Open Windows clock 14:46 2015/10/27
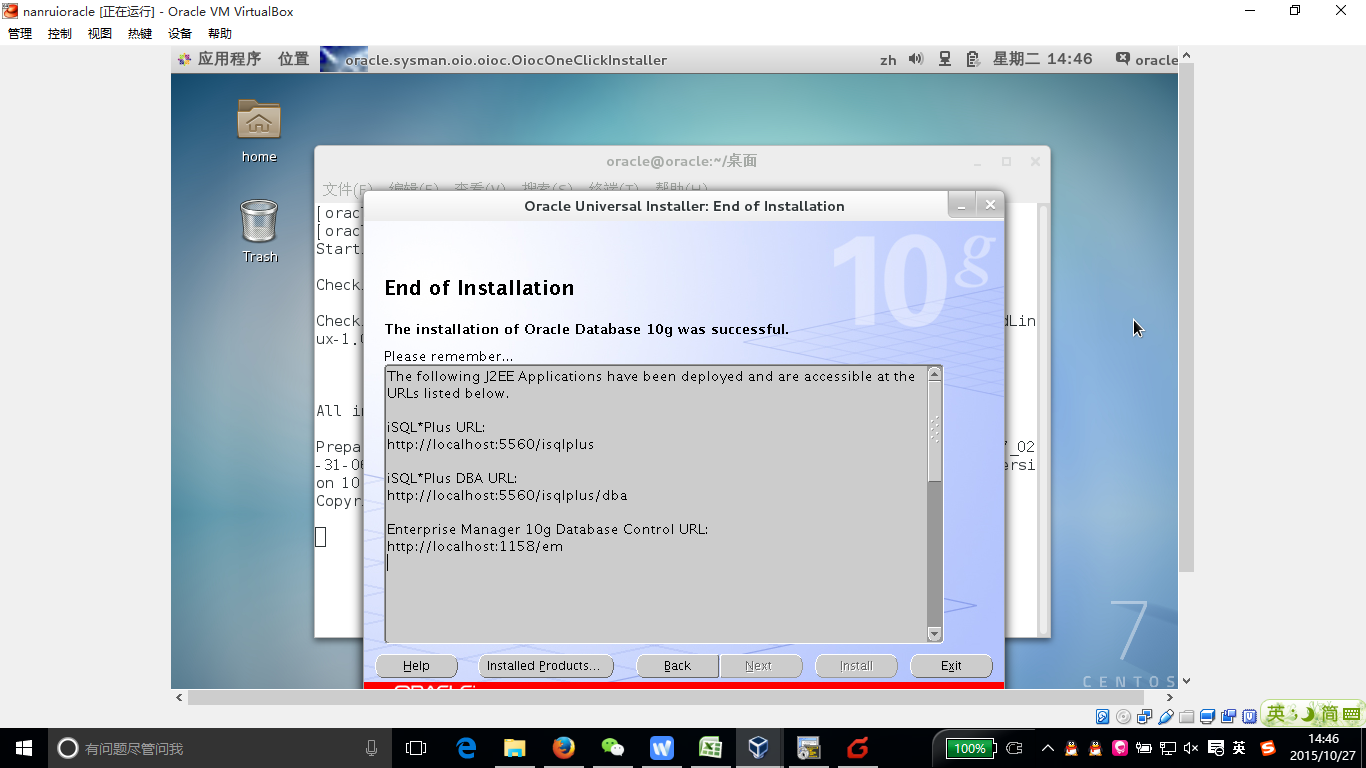 [x=1322, y=748]
